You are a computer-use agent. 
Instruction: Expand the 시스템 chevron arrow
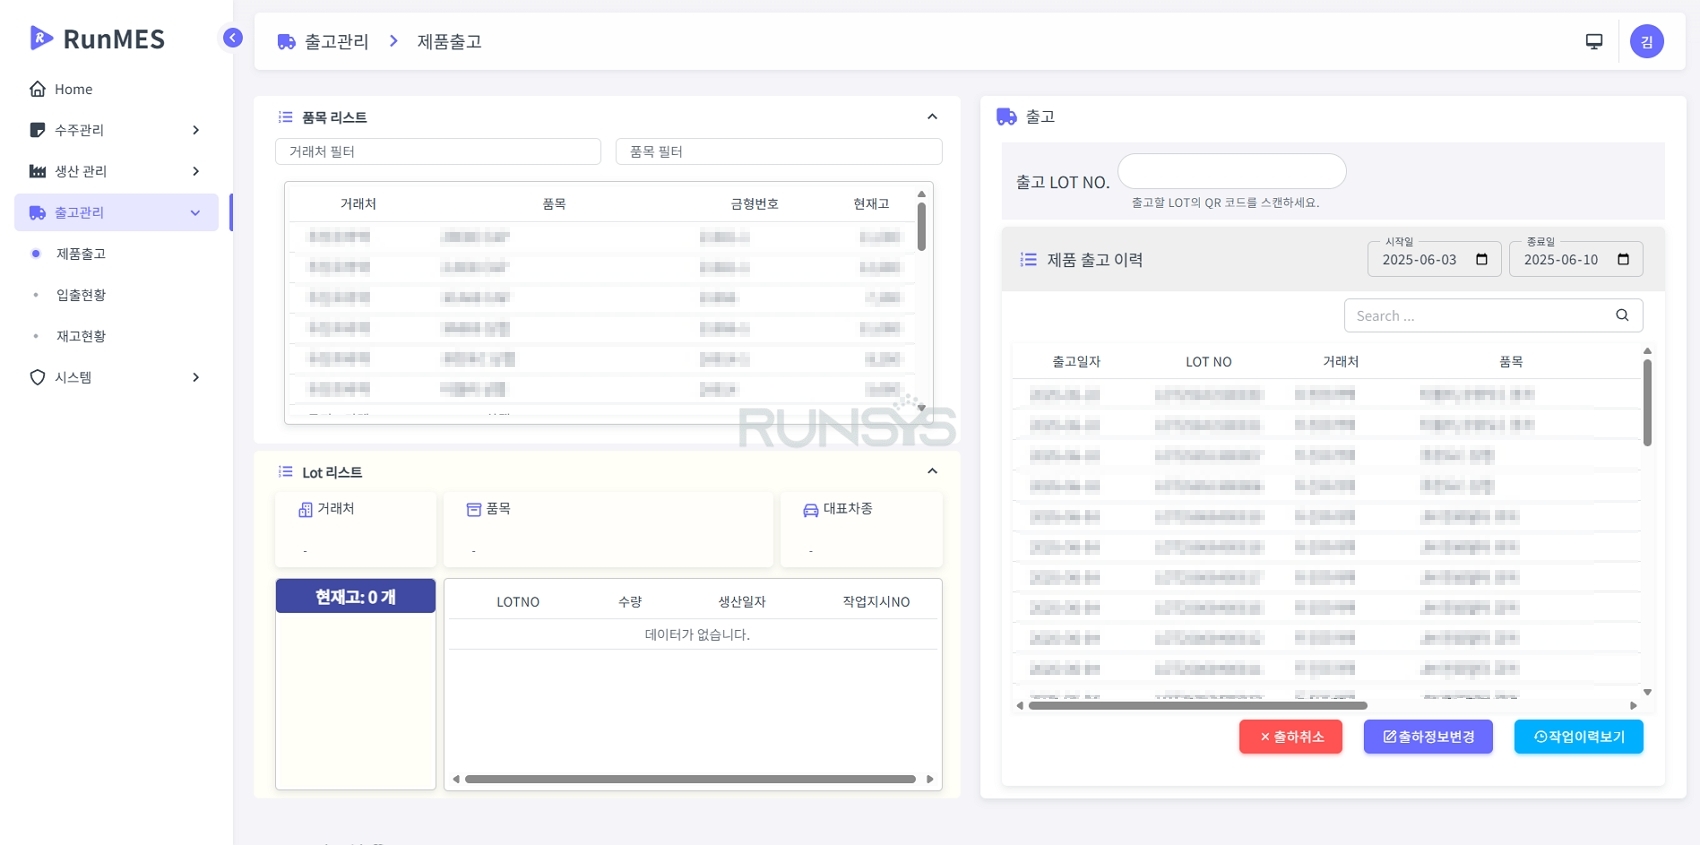coord(196,377)
